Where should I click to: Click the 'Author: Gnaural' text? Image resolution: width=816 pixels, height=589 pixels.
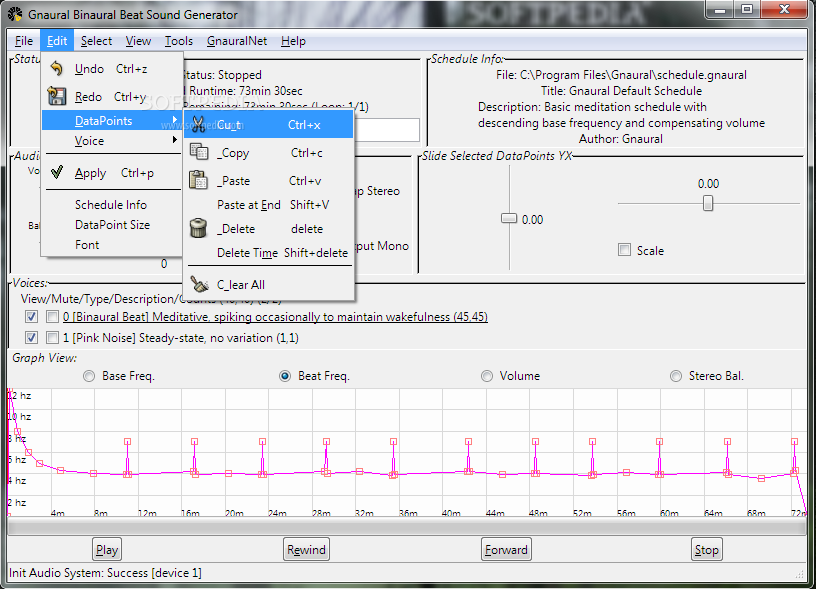tap(620, 139)
